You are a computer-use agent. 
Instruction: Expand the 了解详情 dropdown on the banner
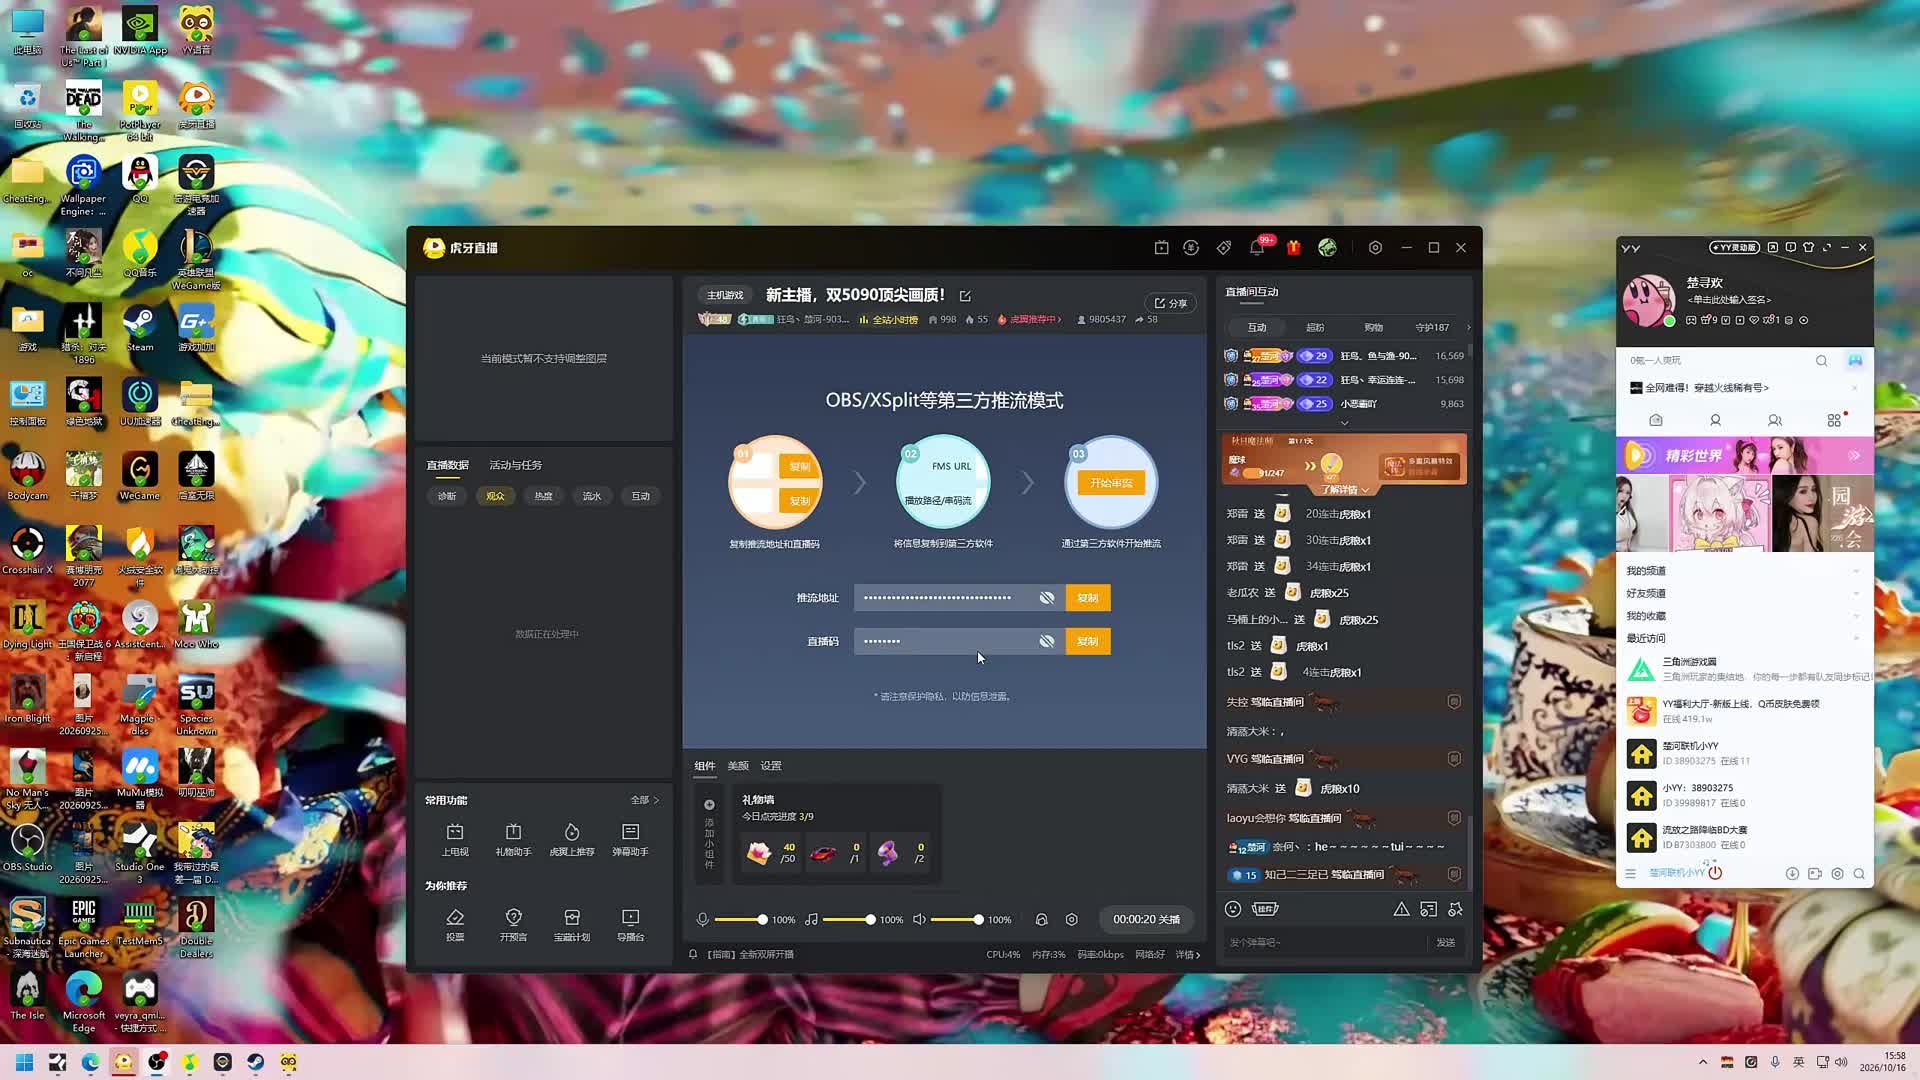[x=1345, y=490]
